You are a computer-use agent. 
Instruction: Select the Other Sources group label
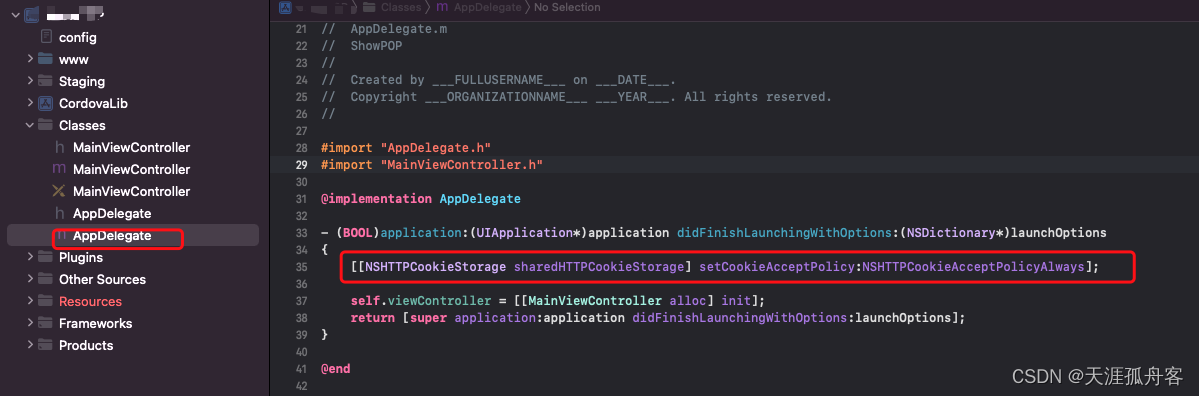click(x=102, y=280)
